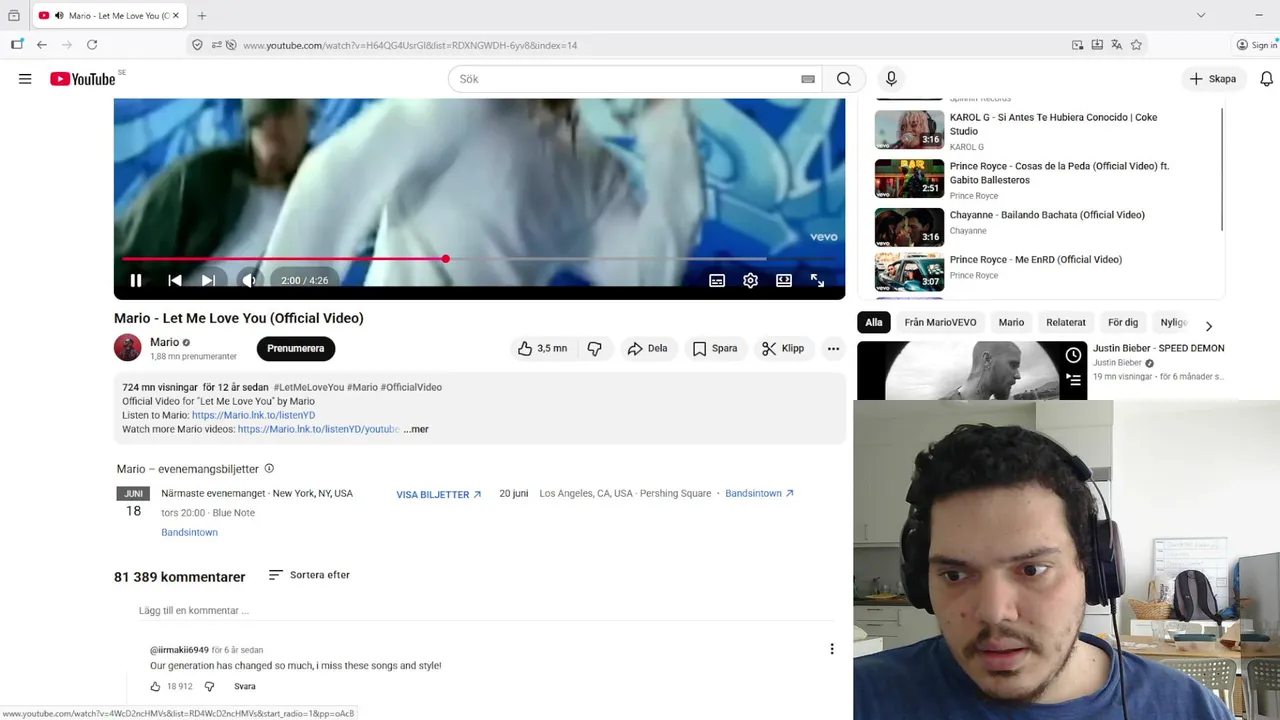Switch to theater mode
Screen dimensions: 1280x720
click(x=784, y=281)
